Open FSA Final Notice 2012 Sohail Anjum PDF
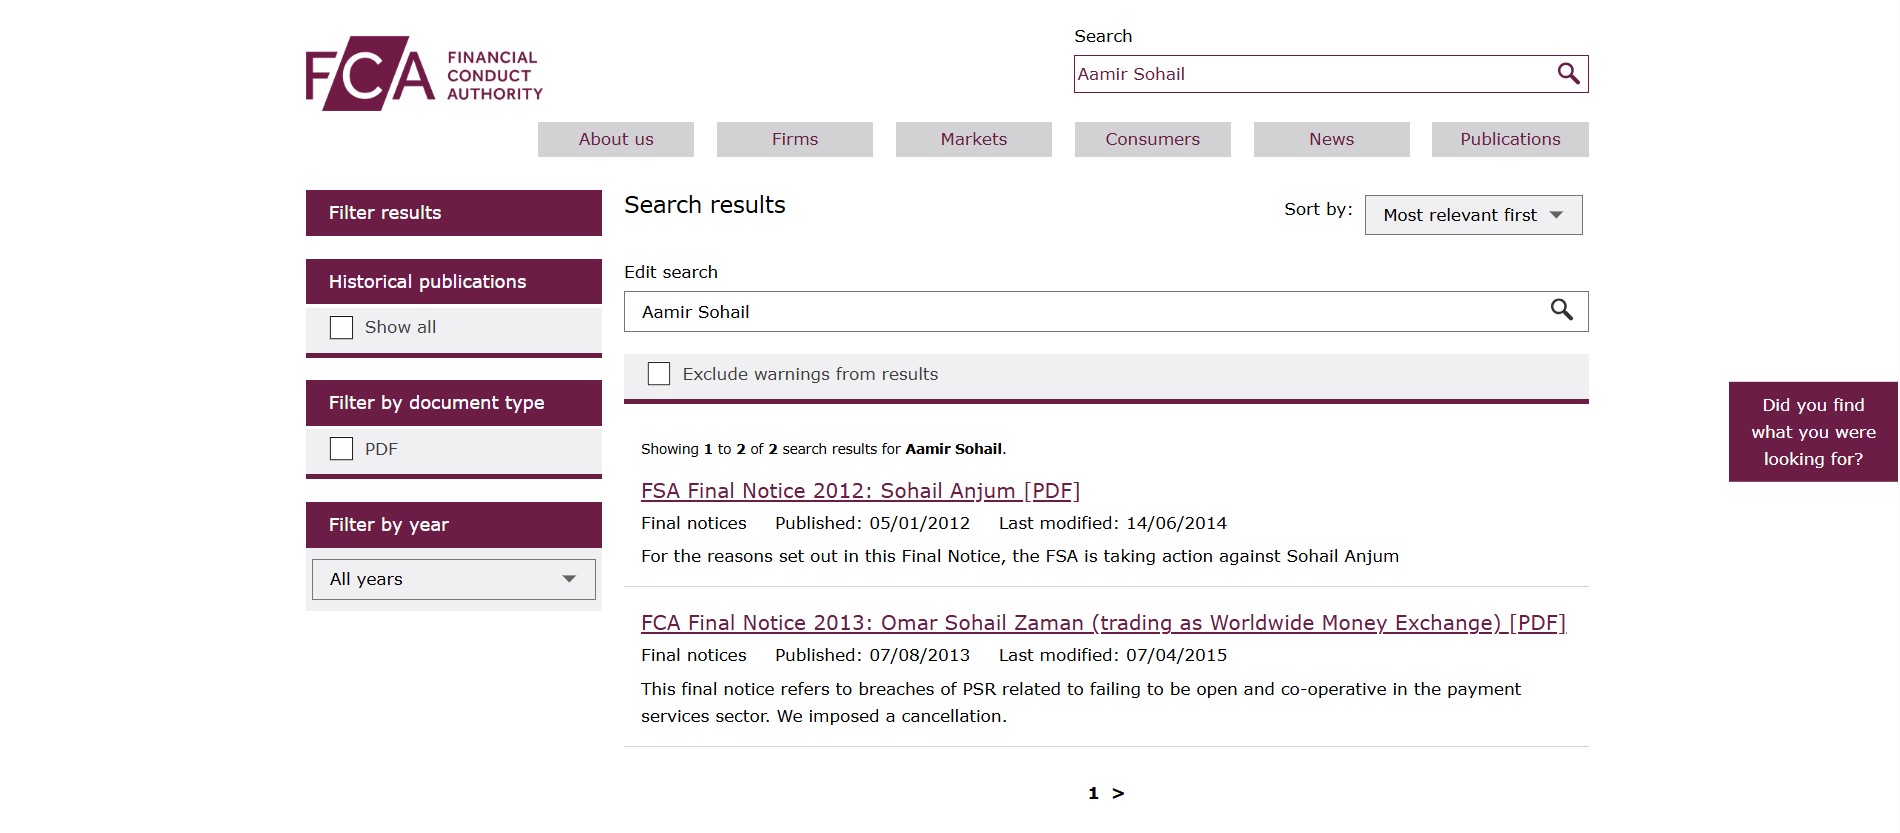Viewport: 1900px width, 833px height. point(860,491)
